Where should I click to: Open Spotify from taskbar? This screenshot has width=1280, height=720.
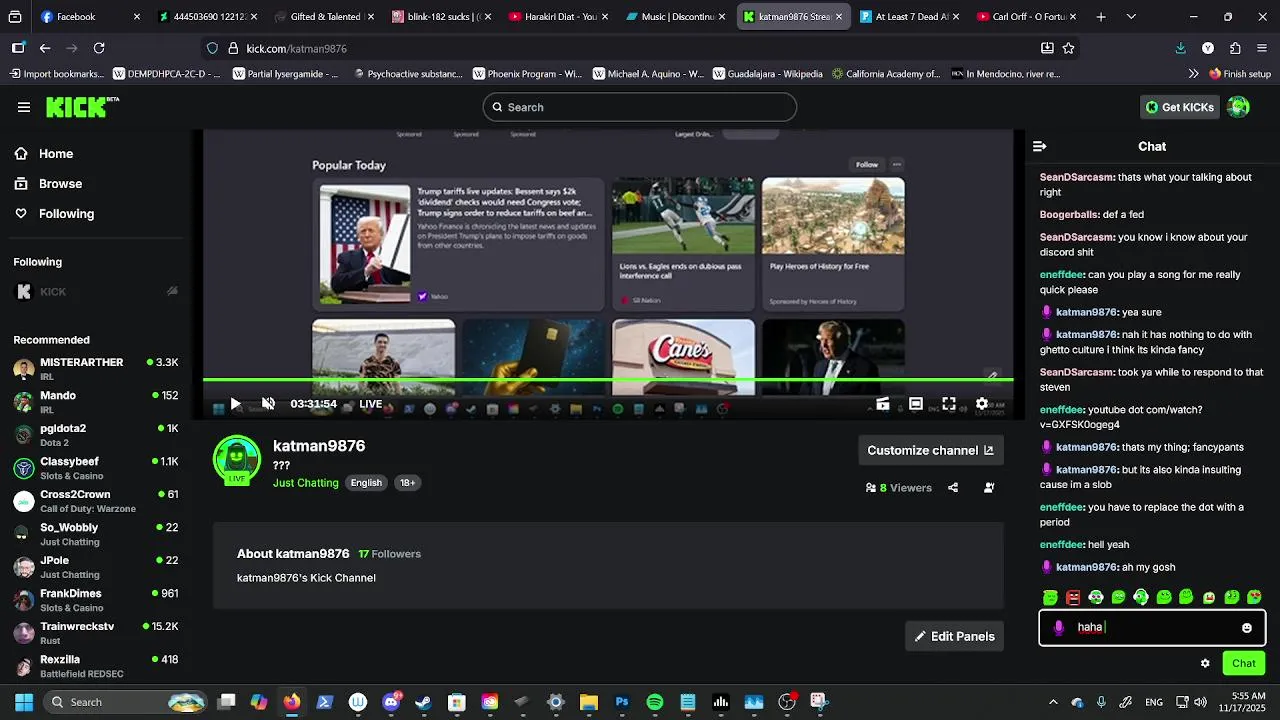tap(655, 702)
